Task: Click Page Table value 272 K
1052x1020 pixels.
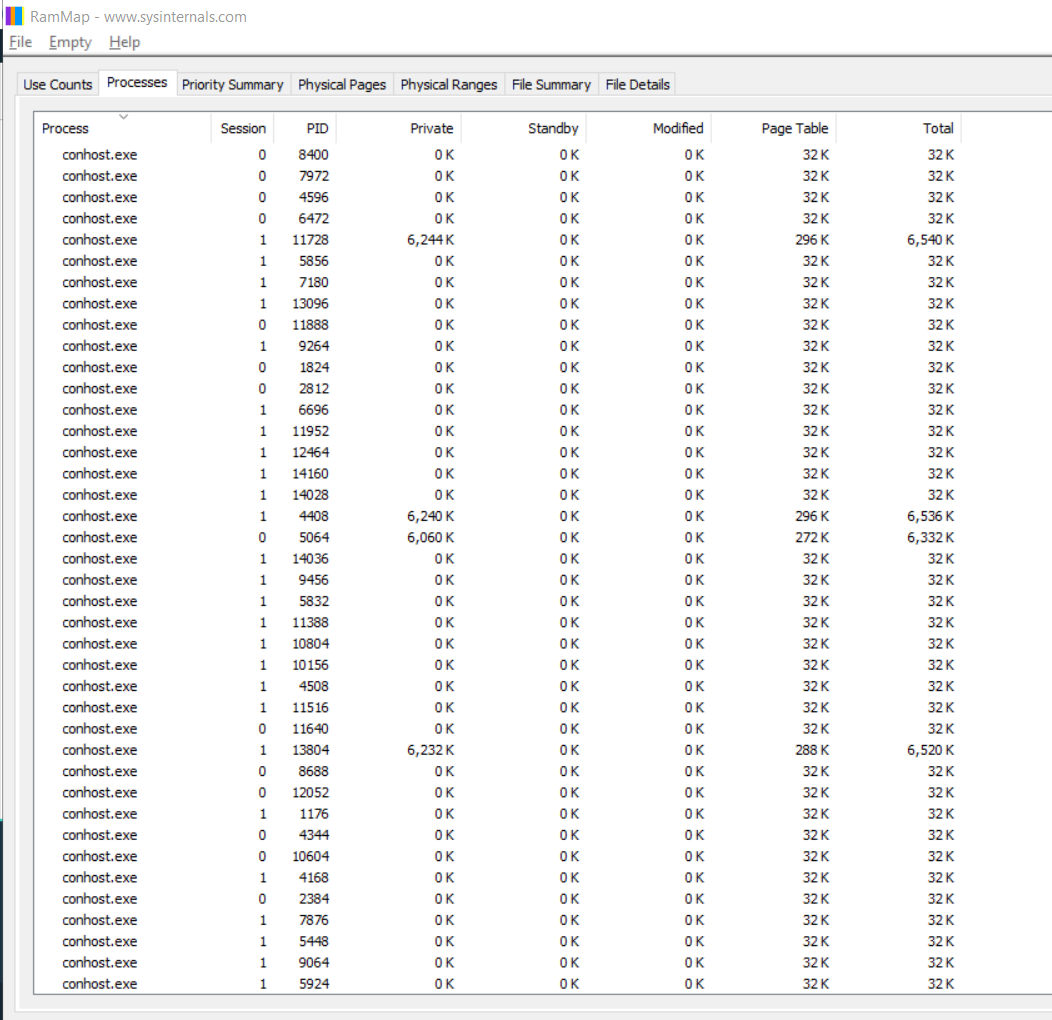Action: click(812, 538)
